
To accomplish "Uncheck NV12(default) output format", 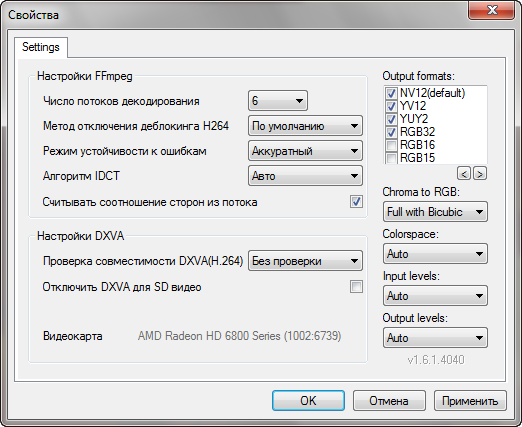I will [391, 93].
